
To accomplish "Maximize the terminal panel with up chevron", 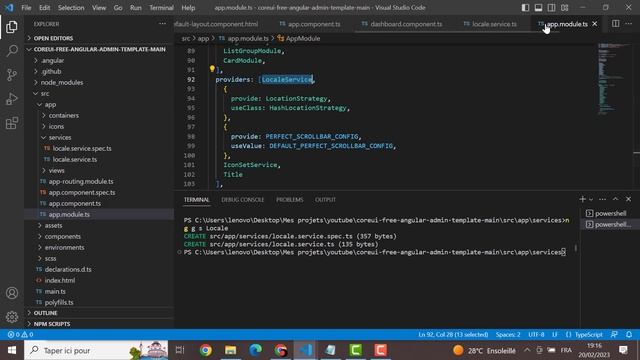I will click(x=616, y=199).
